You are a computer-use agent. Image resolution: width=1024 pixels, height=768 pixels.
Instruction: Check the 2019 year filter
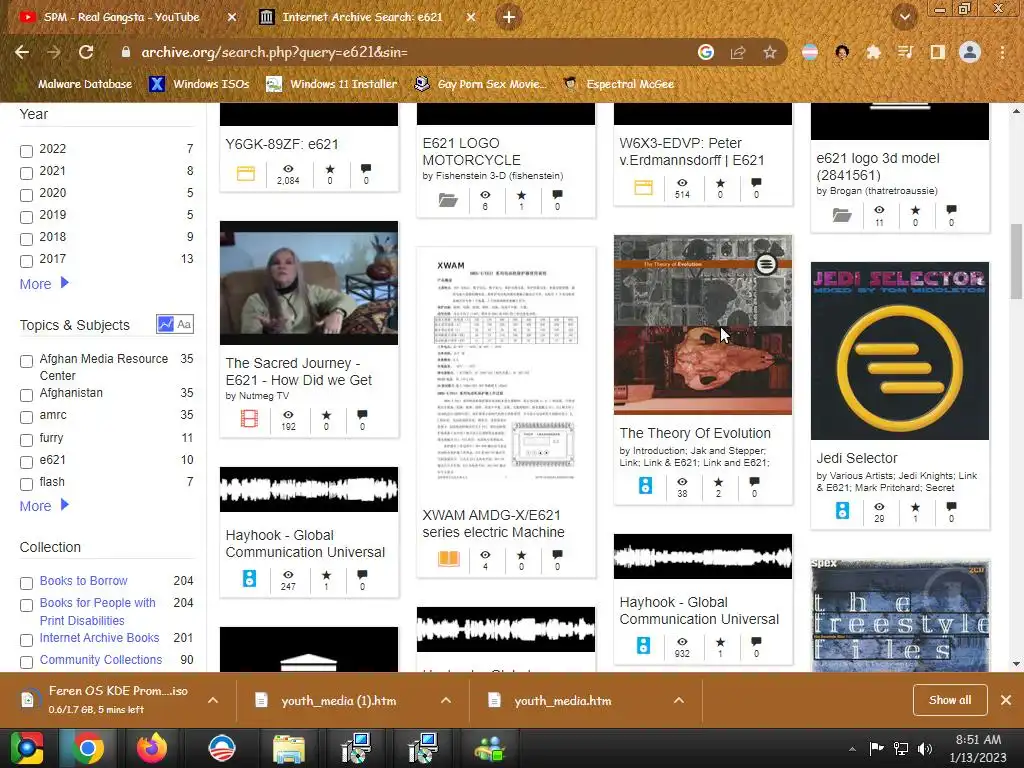tap(26, 217)
